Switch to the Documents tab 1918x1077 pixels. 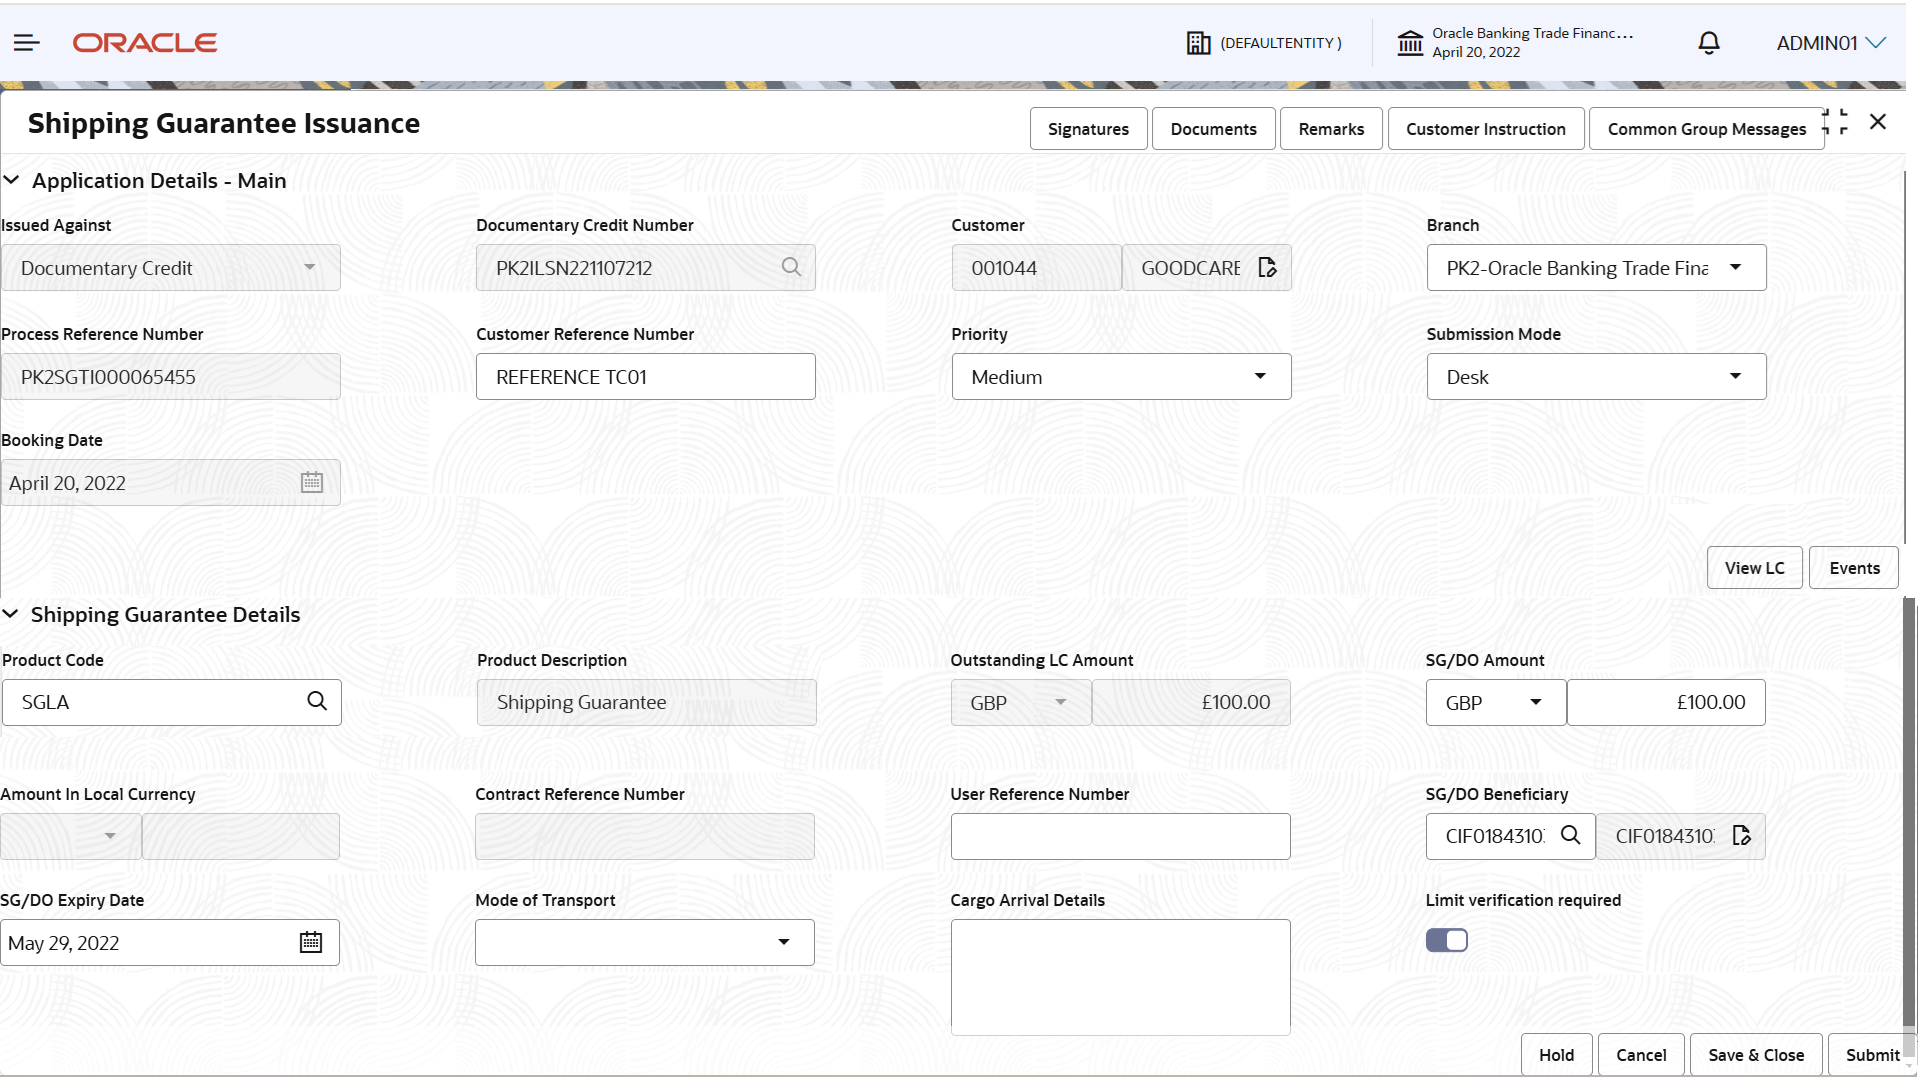(x=1213, y=128)
